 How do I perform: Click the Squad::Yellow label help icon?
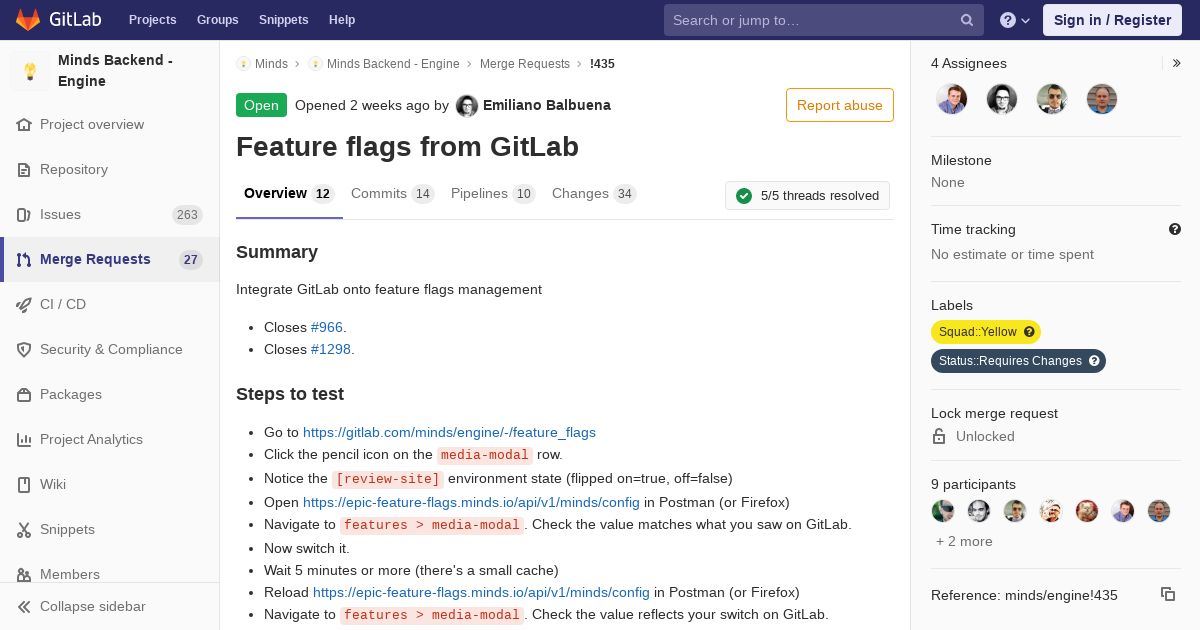pos(1029,332)
